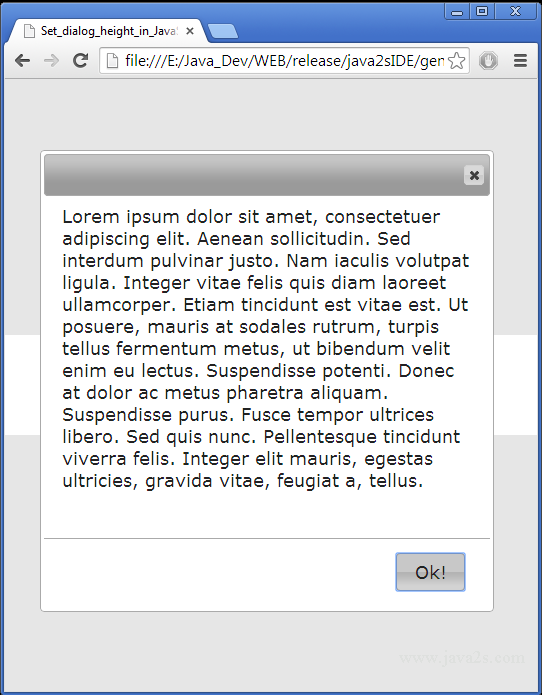Click the Ok! button in the dialog
The image size is (542, 695).
tap(430, 572)
